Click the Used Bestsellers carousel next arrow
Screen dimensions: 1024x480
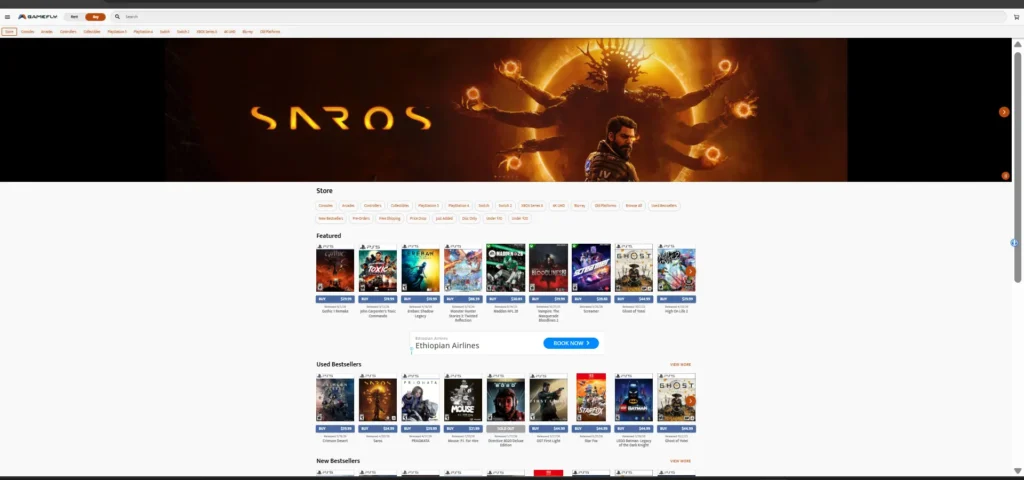[x=690, y=400]
